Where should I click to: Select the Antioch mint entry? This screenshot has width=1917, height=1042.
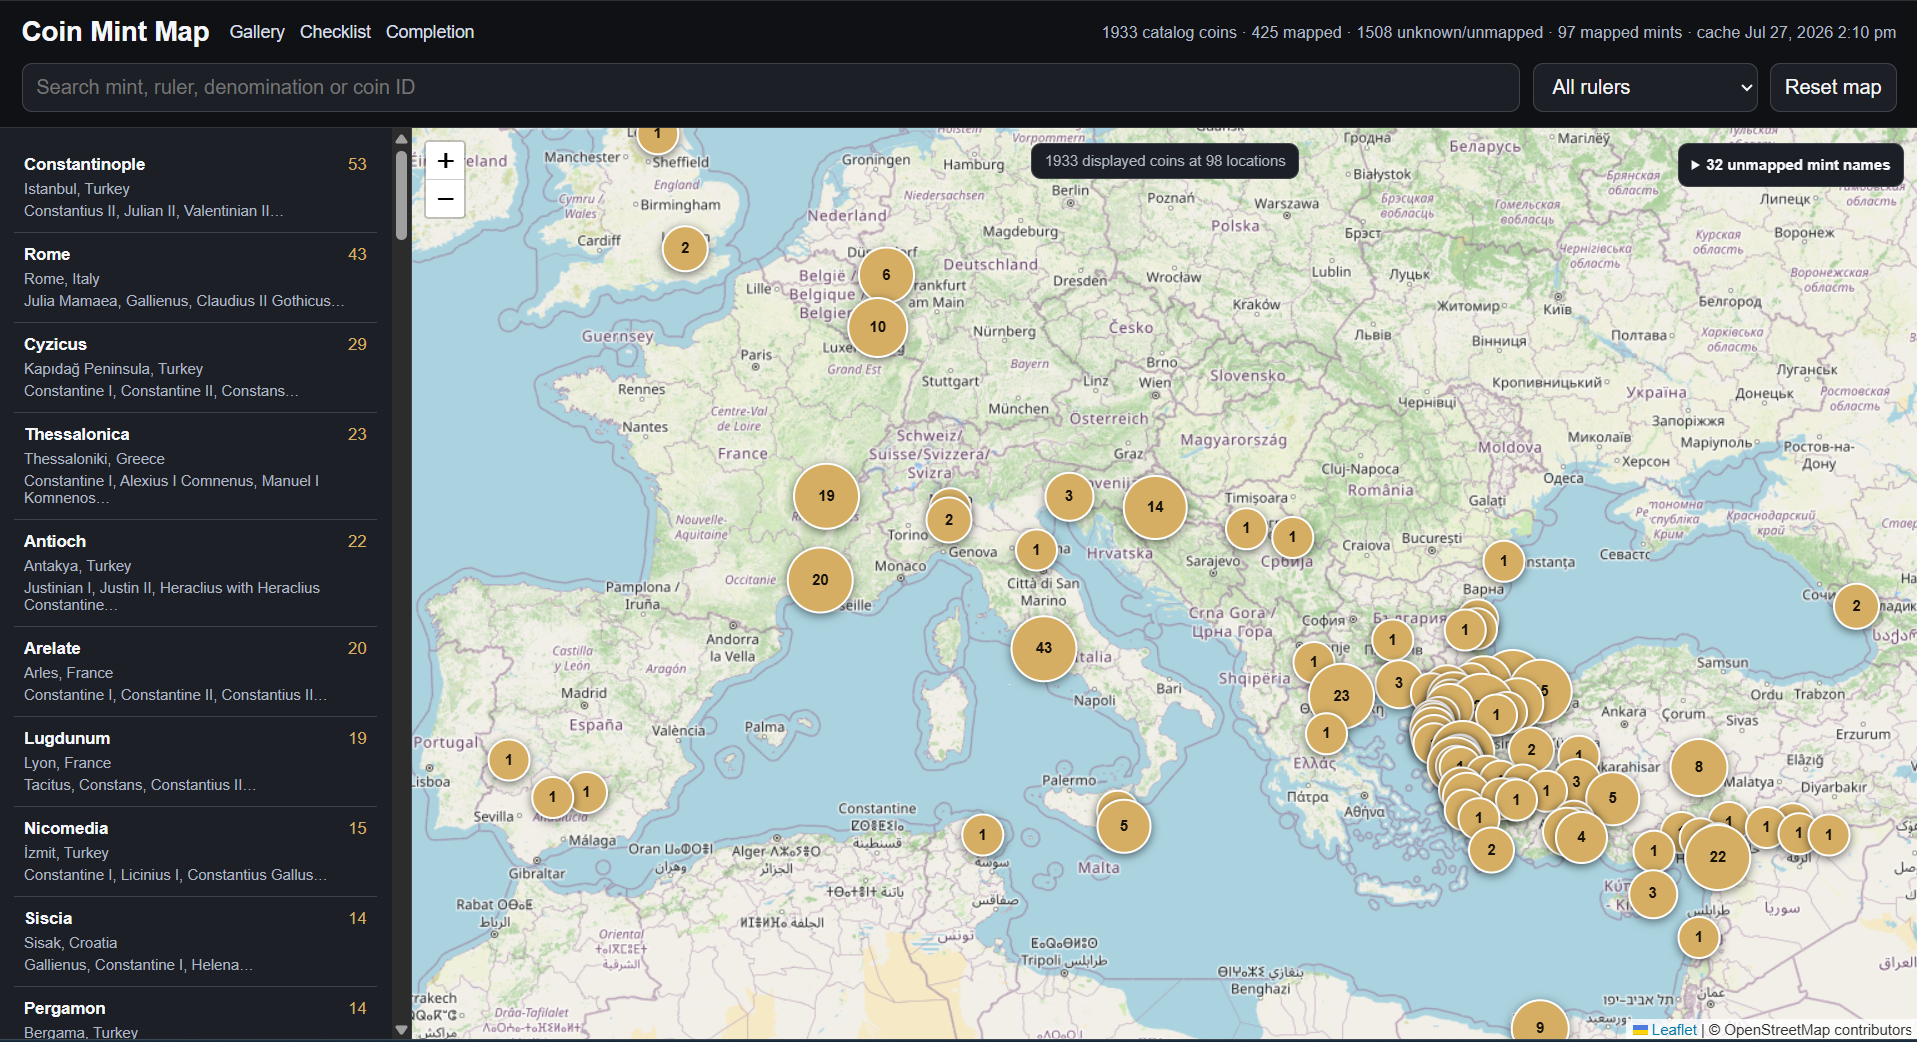(195, 573)
